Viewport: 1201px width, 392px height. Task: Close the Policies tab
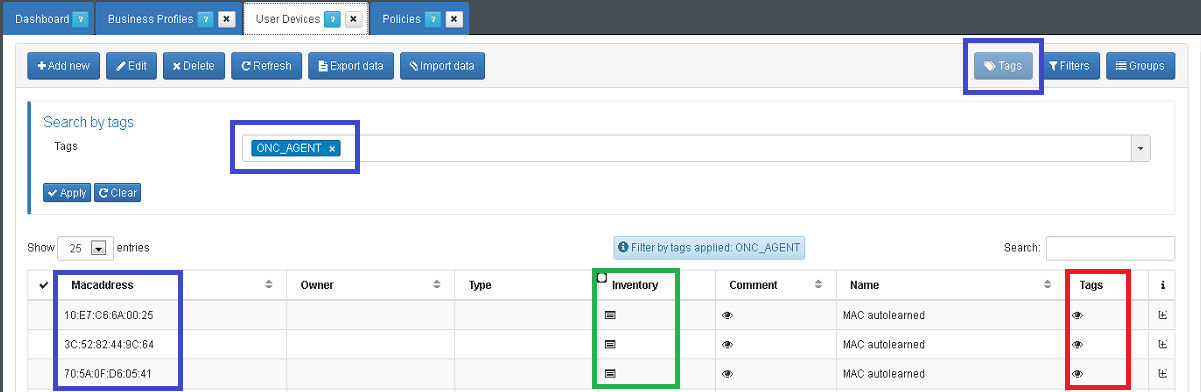pyautogui.click(x=454, y=19)
